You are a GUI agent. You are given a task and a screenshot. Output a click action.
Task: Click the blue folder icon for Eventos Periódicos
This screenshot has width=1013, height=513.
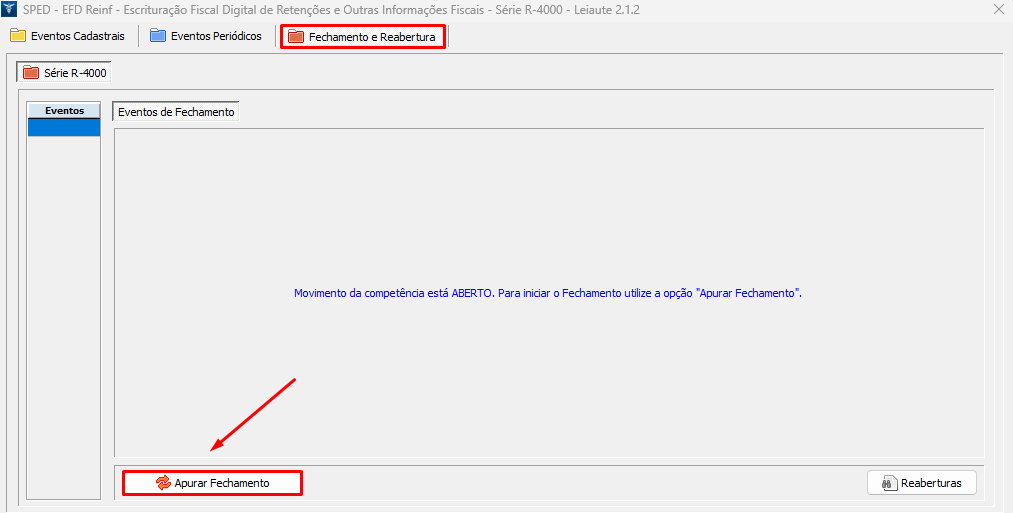pyautogui.click(x=158, y=36)
